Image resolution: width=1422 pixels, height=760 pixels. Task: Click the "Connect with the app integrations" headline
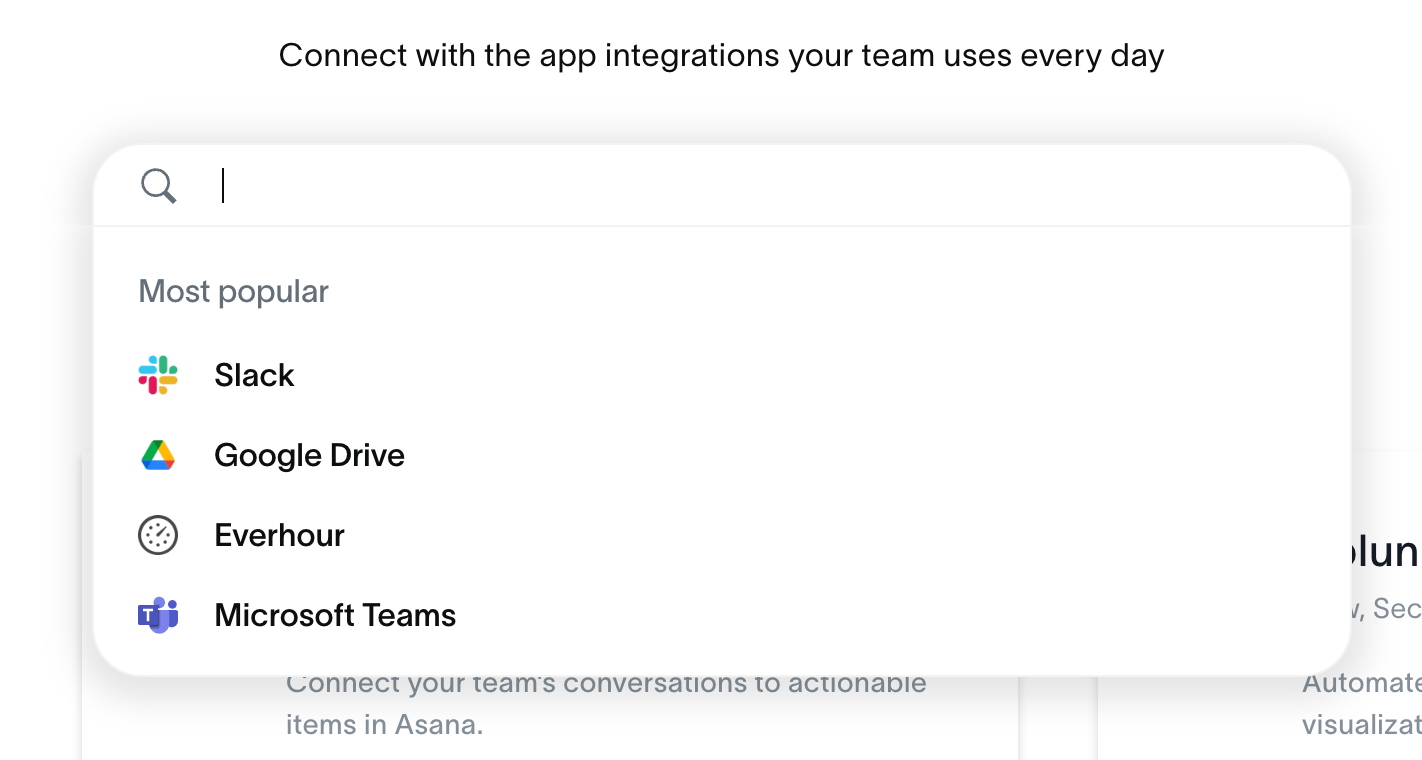click(x=721, y=55)
